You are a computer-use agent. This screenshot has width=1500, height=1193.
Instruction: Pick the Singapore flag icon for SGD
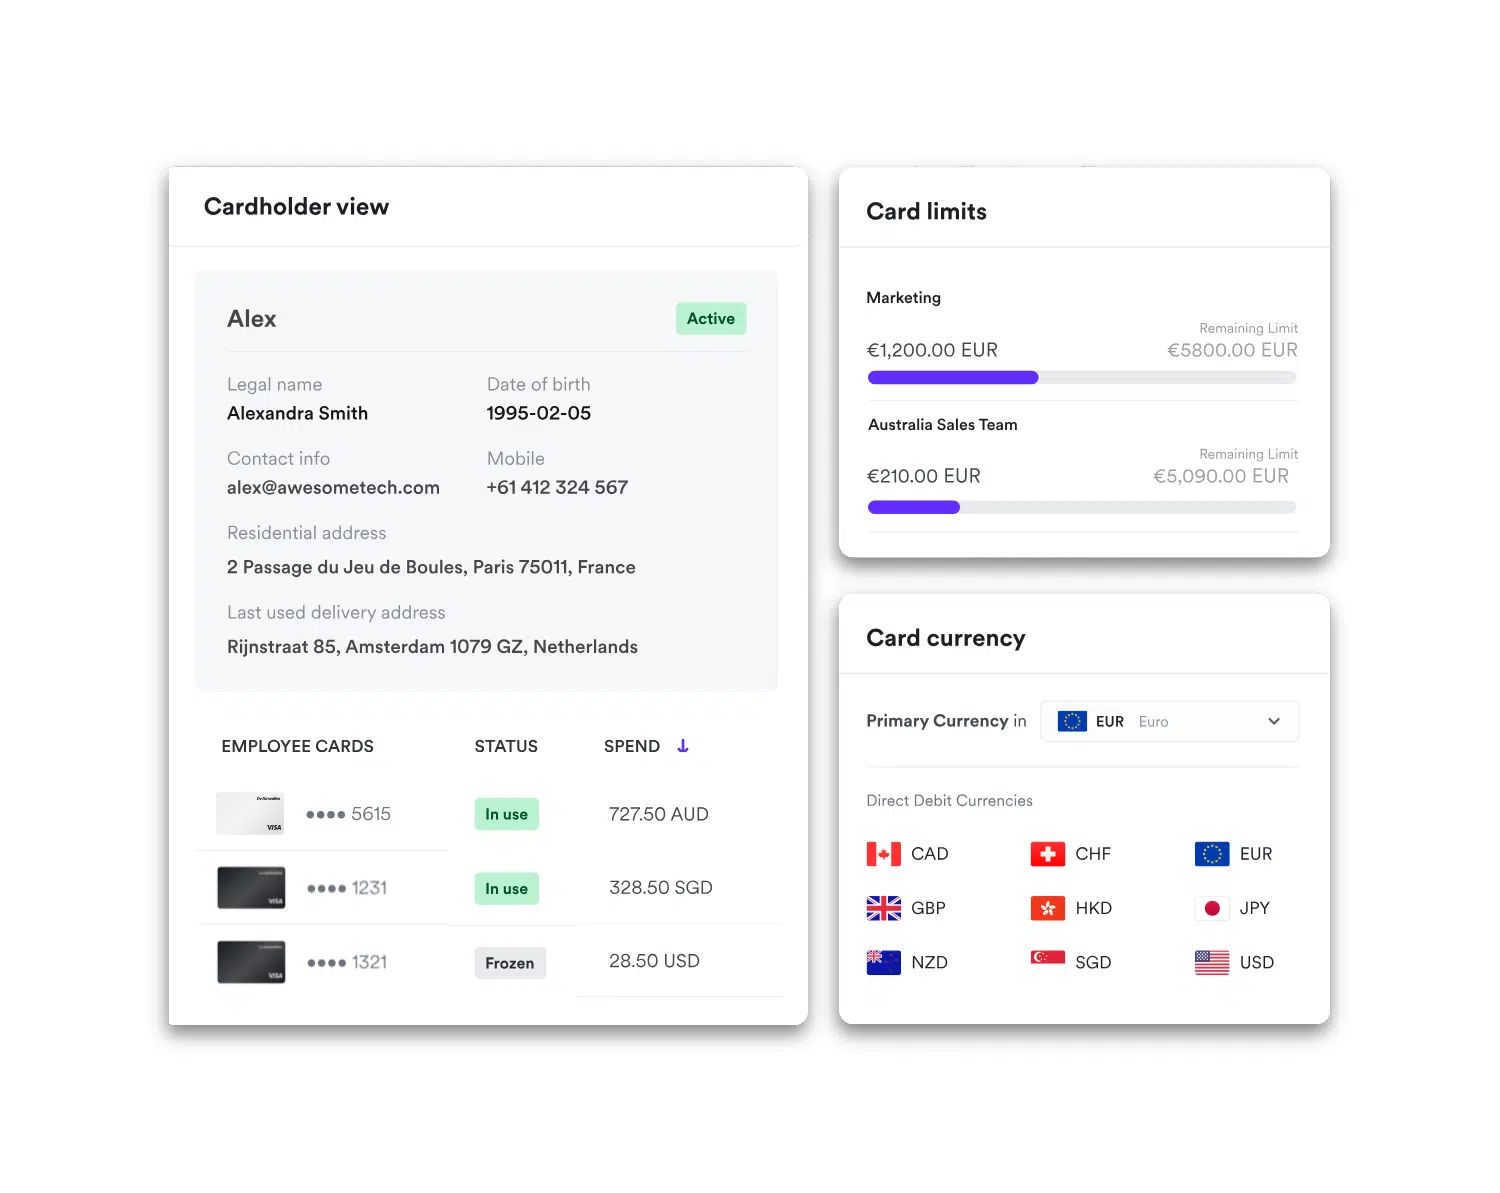tap(1047, 958)
